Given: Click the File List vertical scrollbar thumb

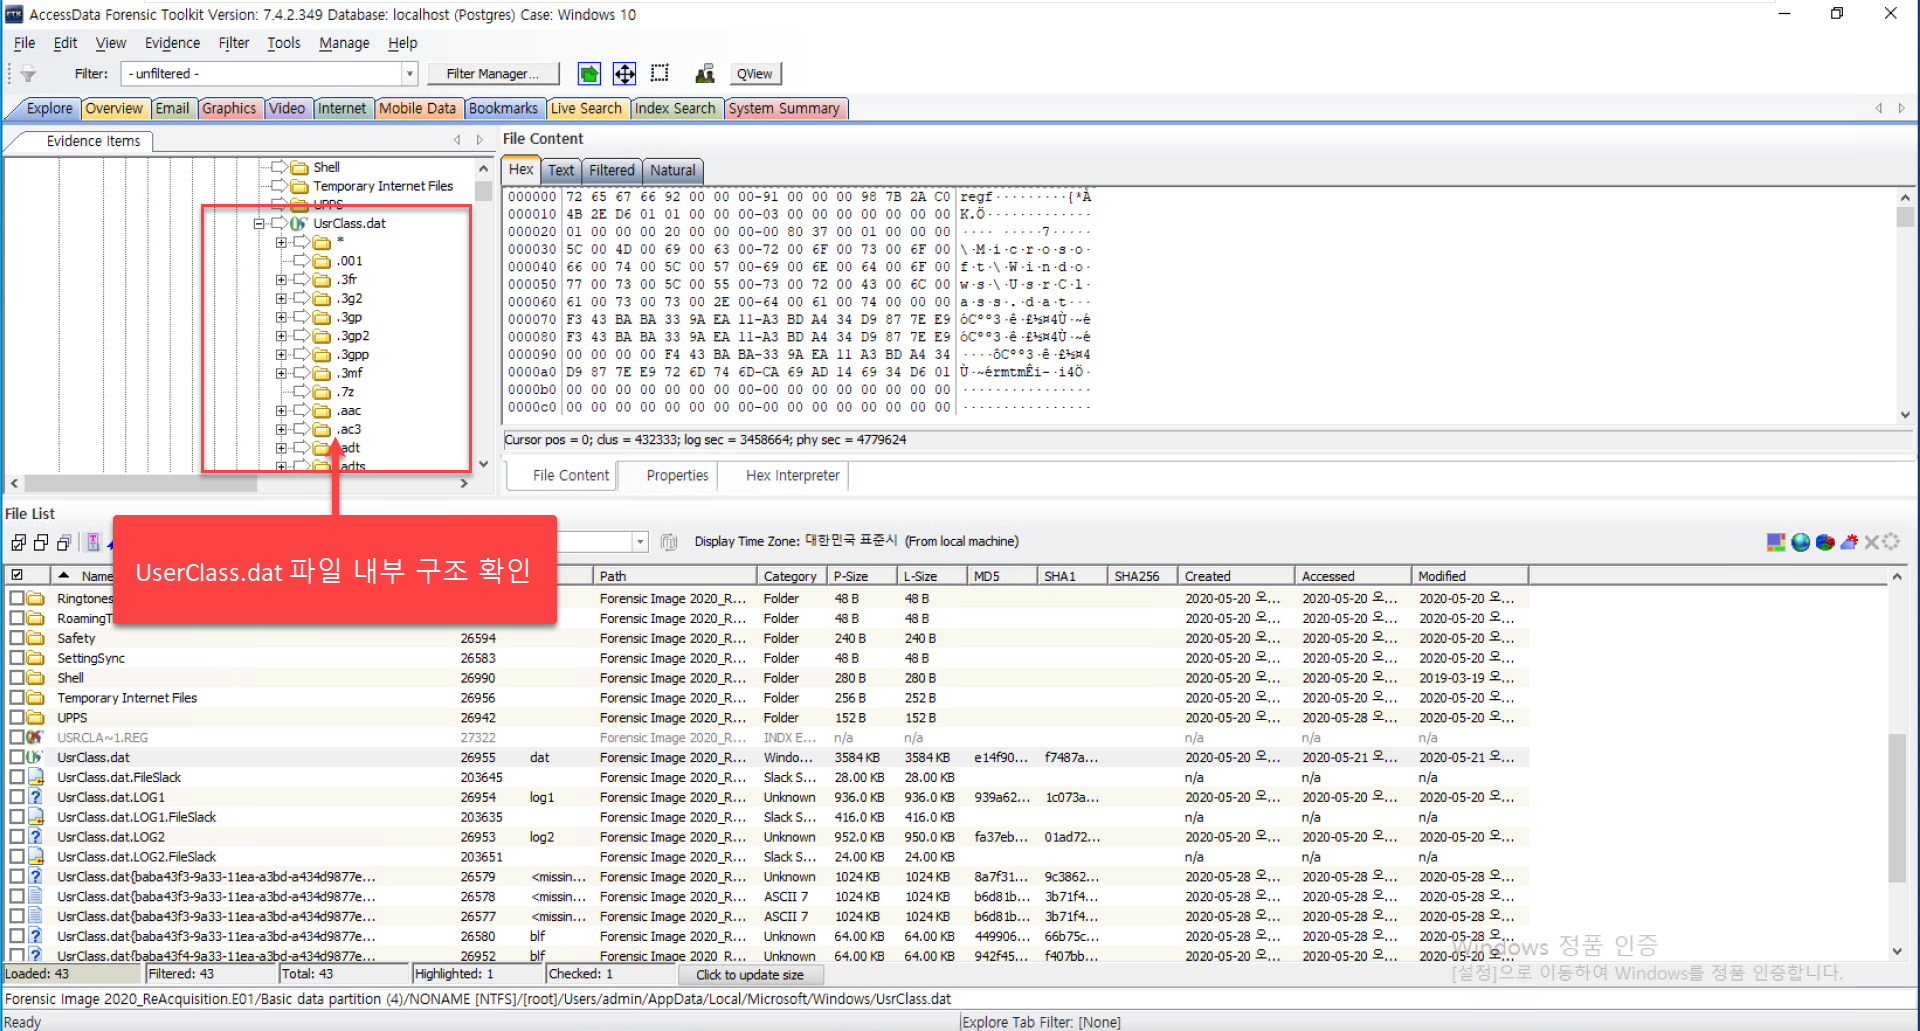Looking at the screenshot, I should [1896, 808].
